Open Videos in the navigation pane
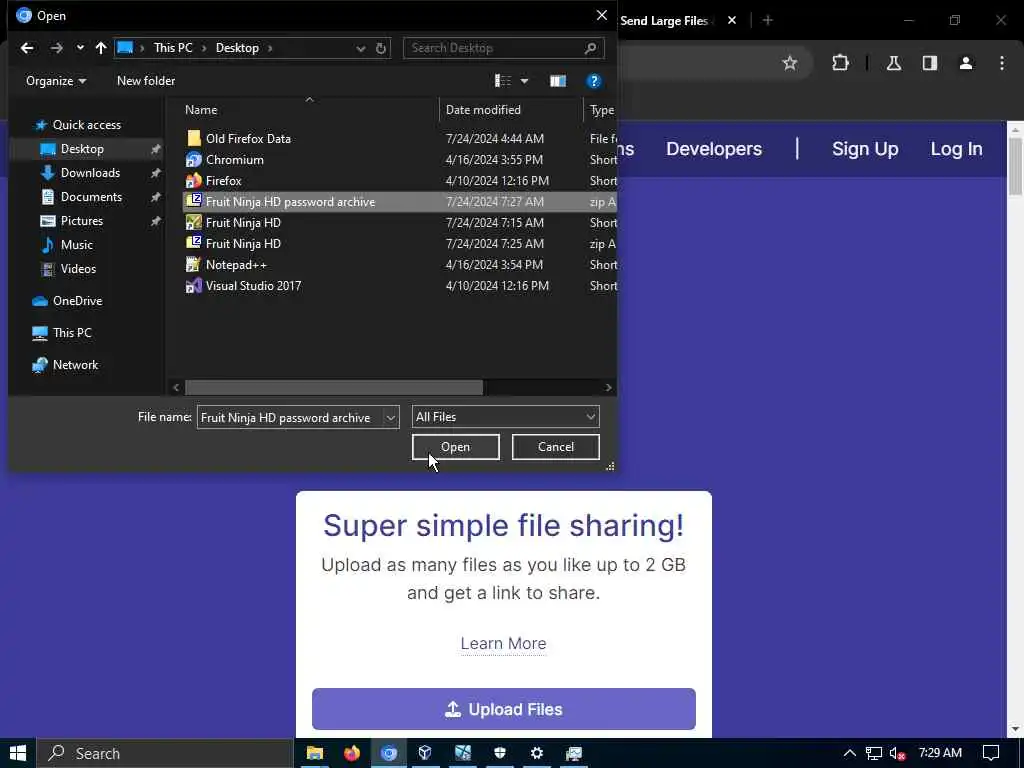The height and width of the screenshot is (768, 1024). [x=77, y=269]
